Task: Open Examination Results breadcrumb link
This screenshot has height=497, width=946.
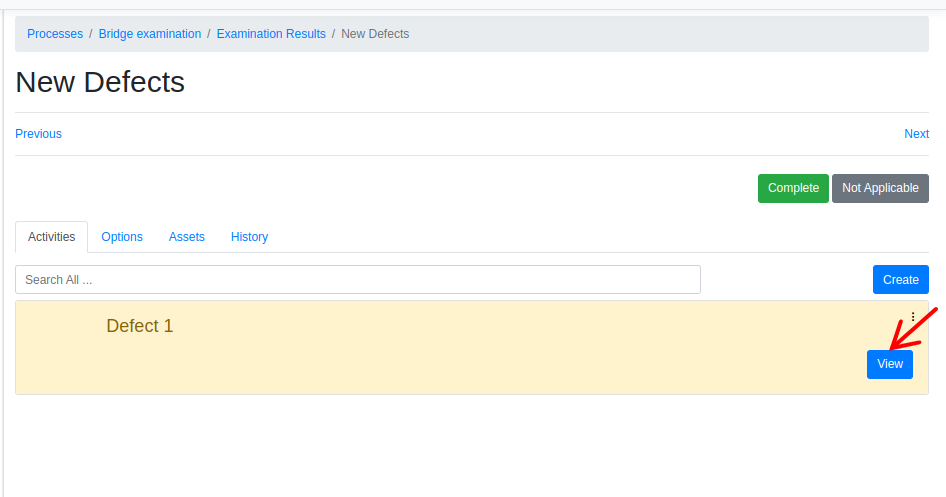Action: click(271, 34)
